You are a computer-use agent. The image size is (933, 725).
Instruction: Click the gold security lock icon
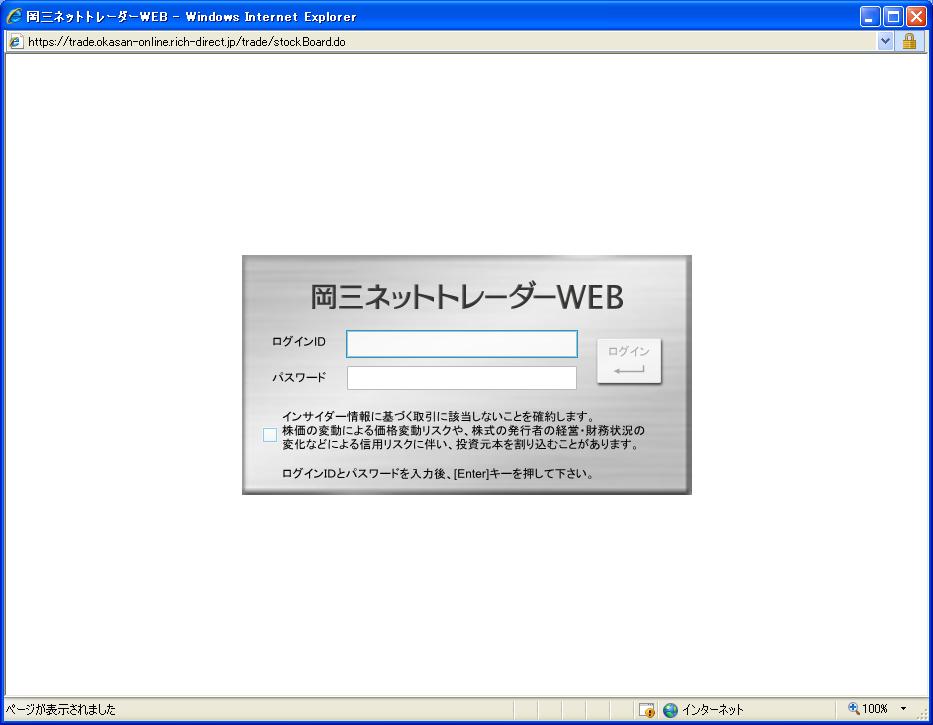click(x=909, y=42)
